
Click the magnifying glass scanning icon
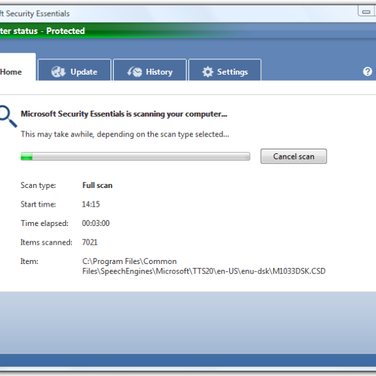(8, 116)
